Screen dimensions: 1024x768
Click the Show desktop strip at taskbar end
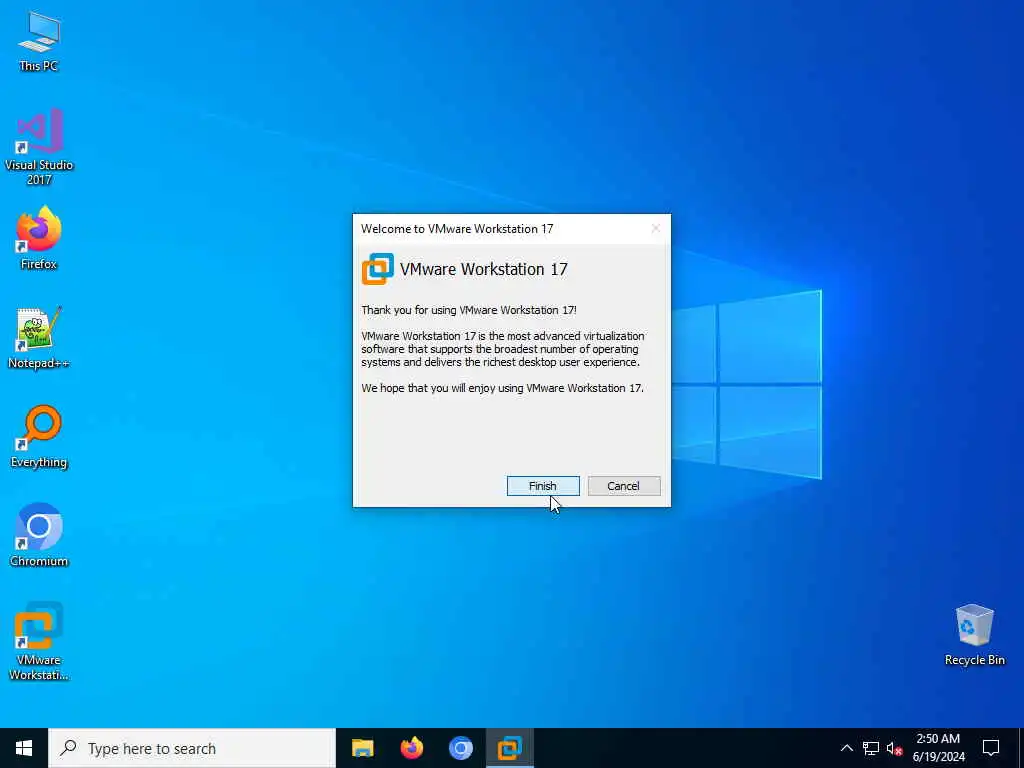[x=1021, y=748]
